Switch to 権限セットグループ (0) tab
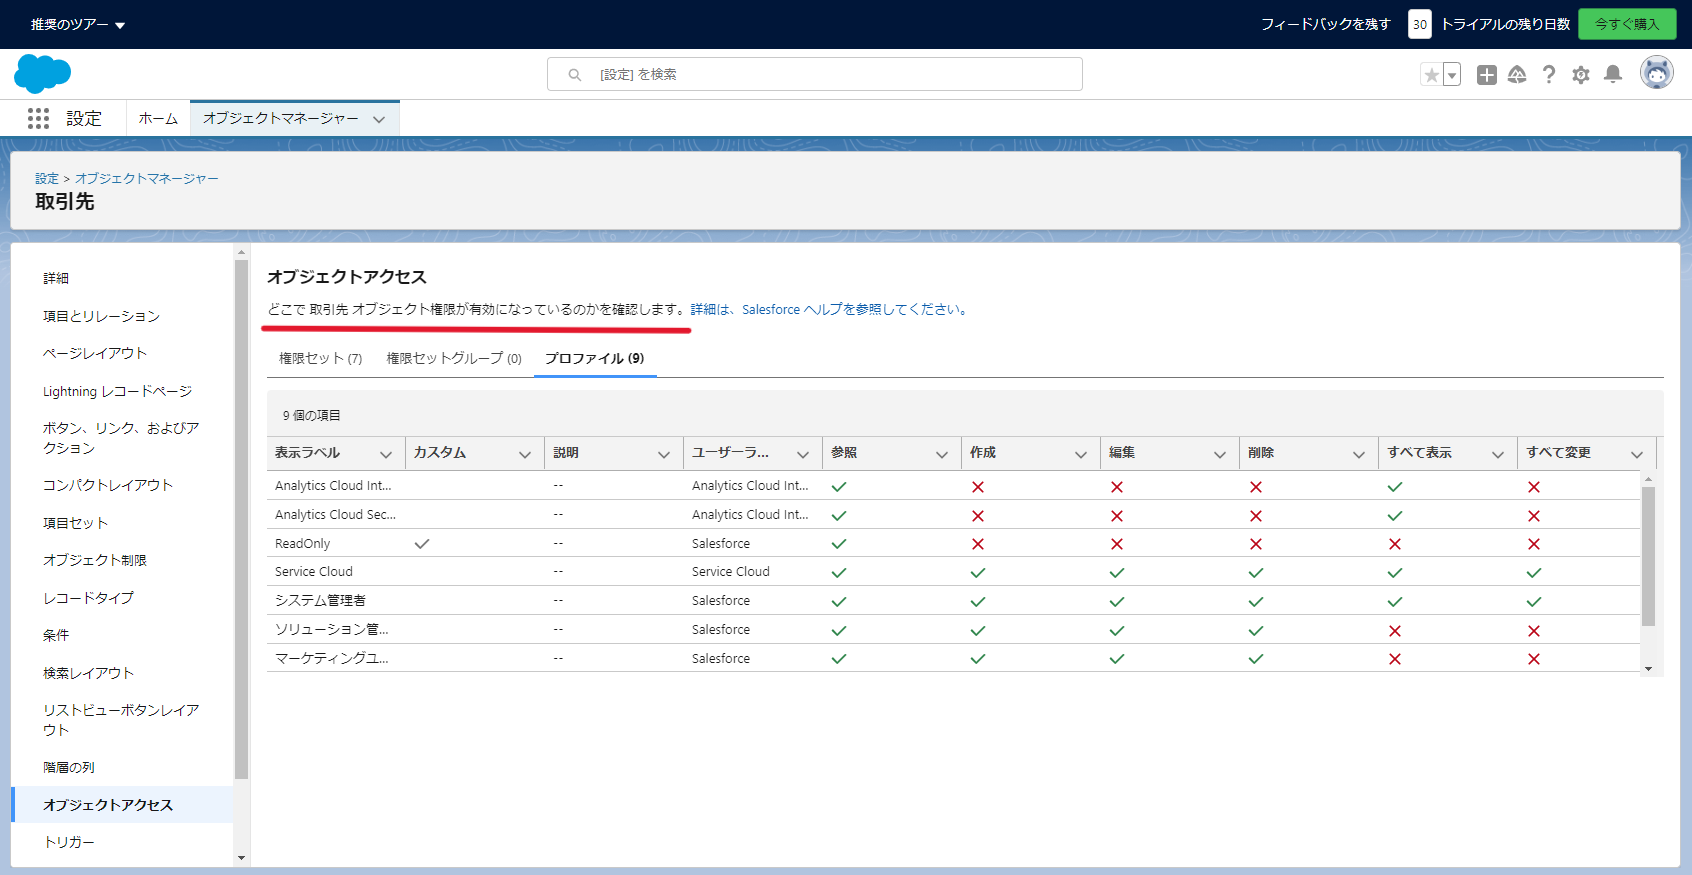Image resolution: width=1692 pixels, height=875 pixels. point(454,358)
